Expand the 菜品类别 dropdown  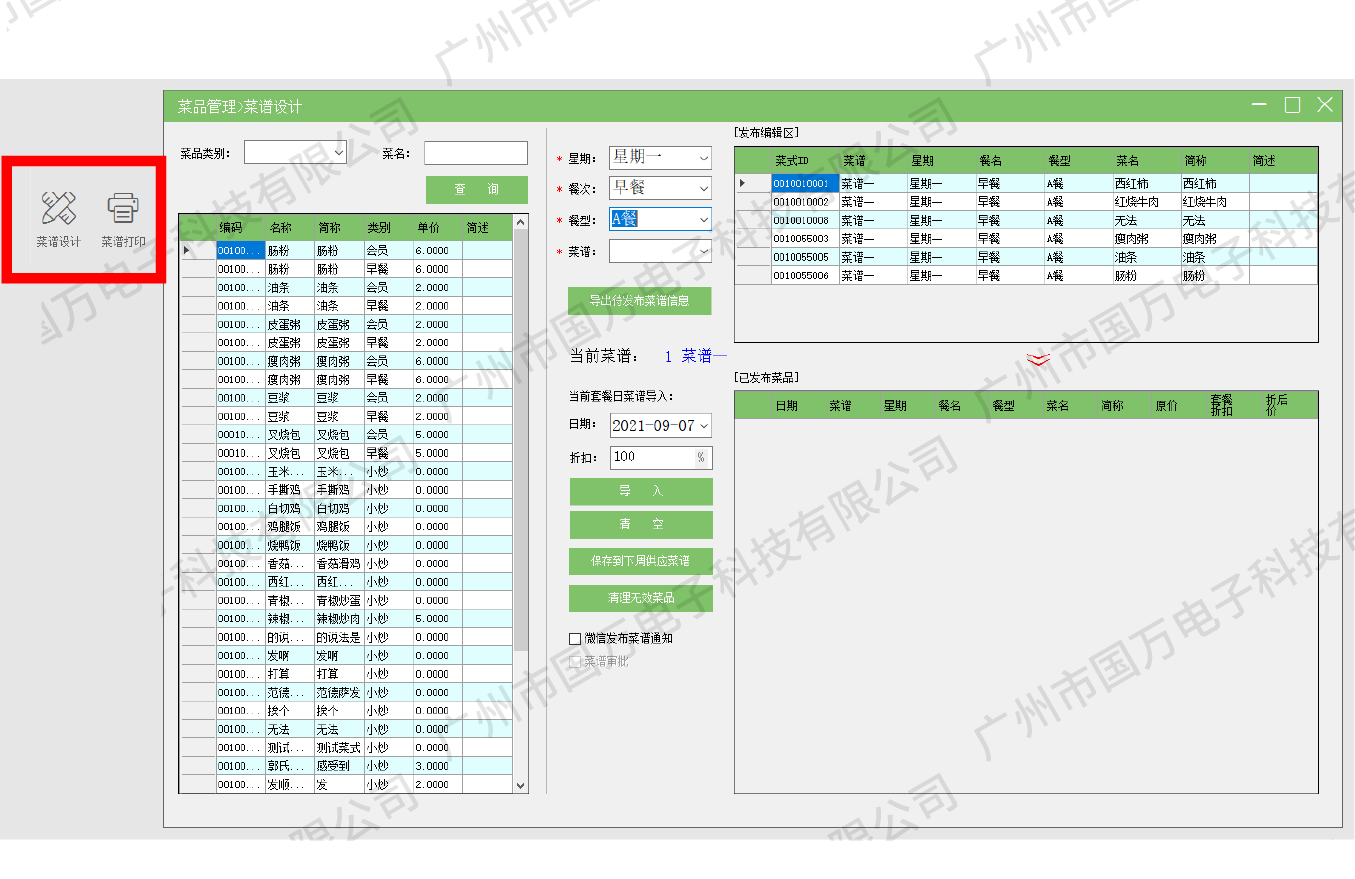pyautogui.click(x=338, y=153)
